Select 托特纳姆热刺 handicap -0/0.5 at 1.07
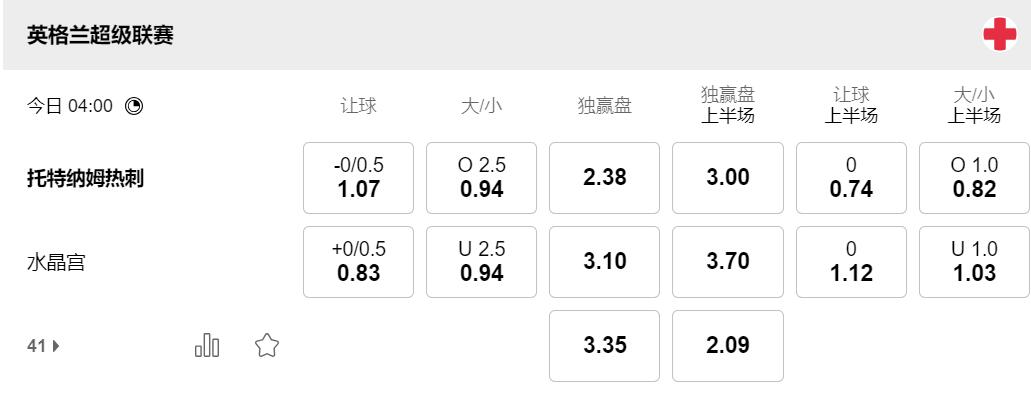This screenshot has width=1031, height=403. click(358, 178)
